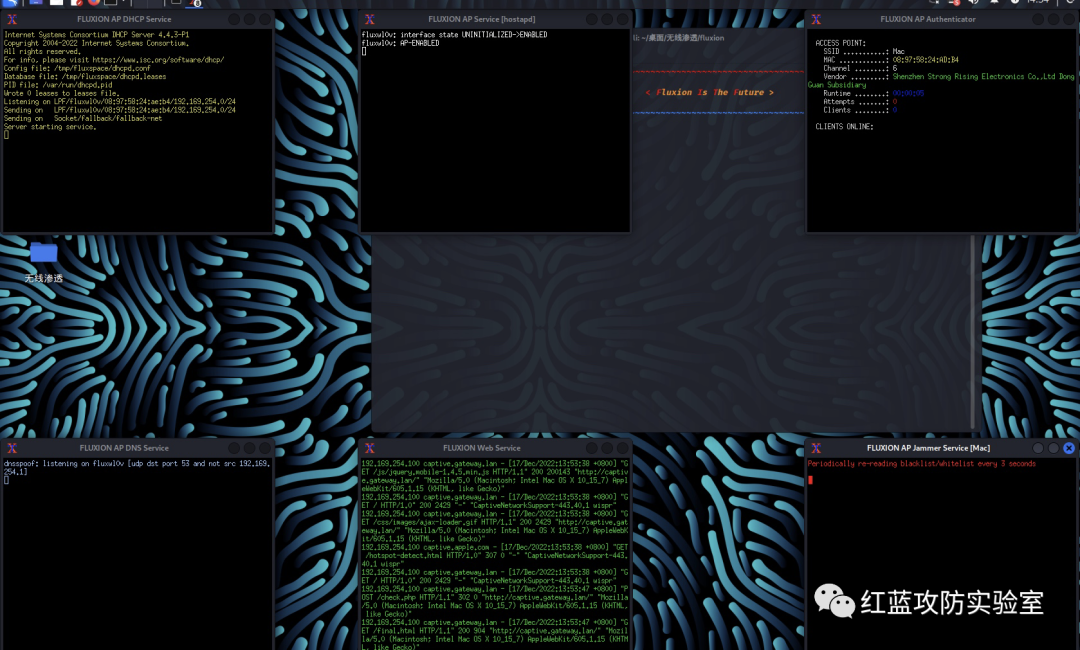Click 'Periodically re-reading blacklist/whitelist' line in Jammer

[x=922, y=463]
